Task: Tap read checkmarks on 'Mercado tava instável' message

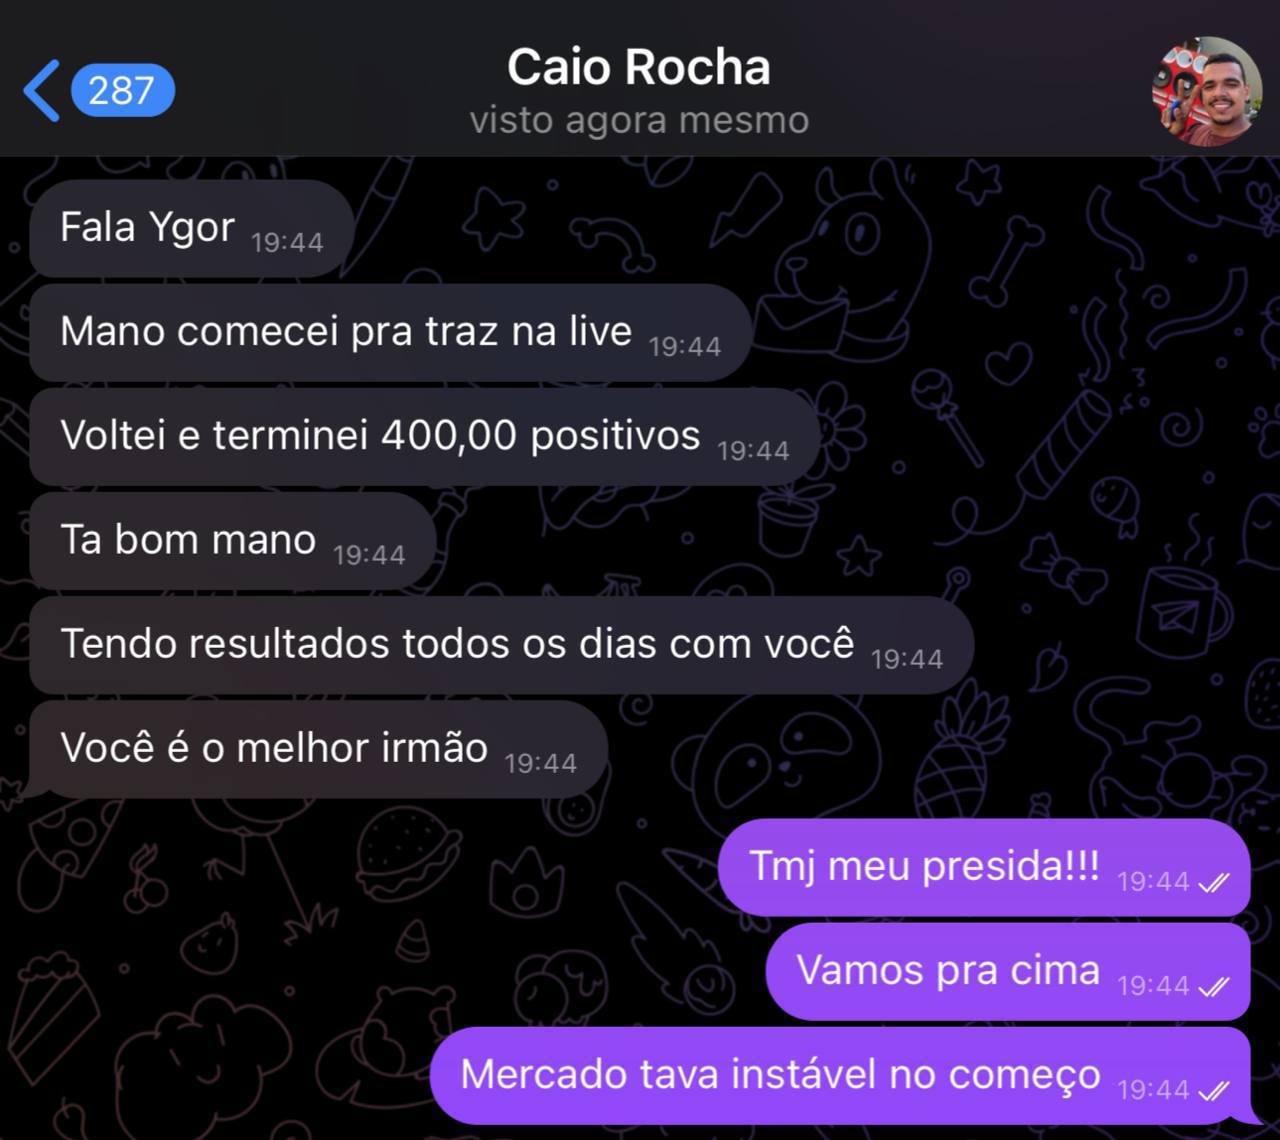Action: pyautogui.click(x=1213, y=1091)
